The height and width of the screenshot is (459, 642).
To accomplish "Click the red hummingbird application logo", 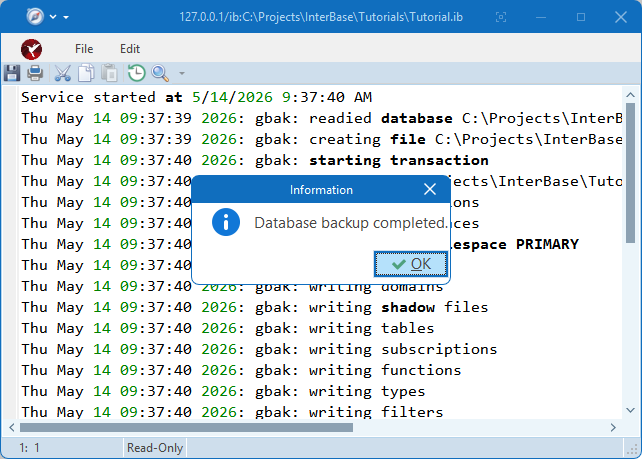I will (x=32, y=49).
